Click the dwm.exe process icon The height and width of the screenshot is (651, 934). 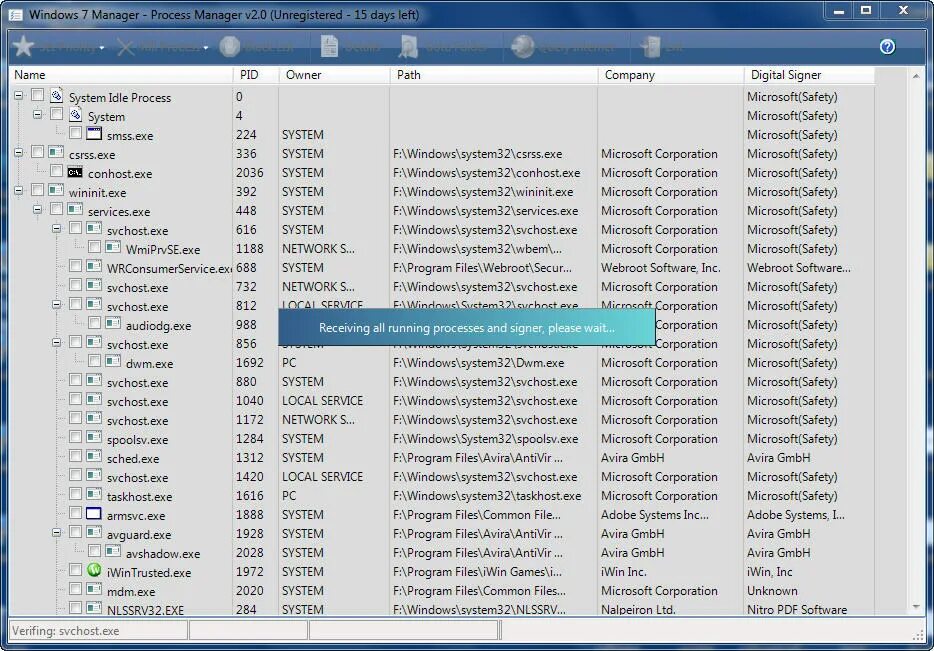[113, 362]
